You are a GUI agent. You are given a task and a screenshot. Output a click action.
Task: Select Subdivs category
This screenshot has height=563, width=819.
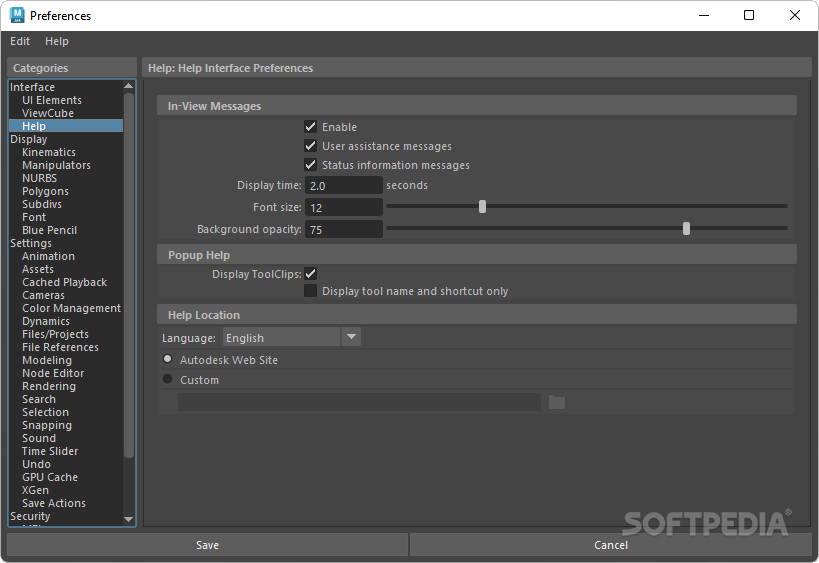42,204
